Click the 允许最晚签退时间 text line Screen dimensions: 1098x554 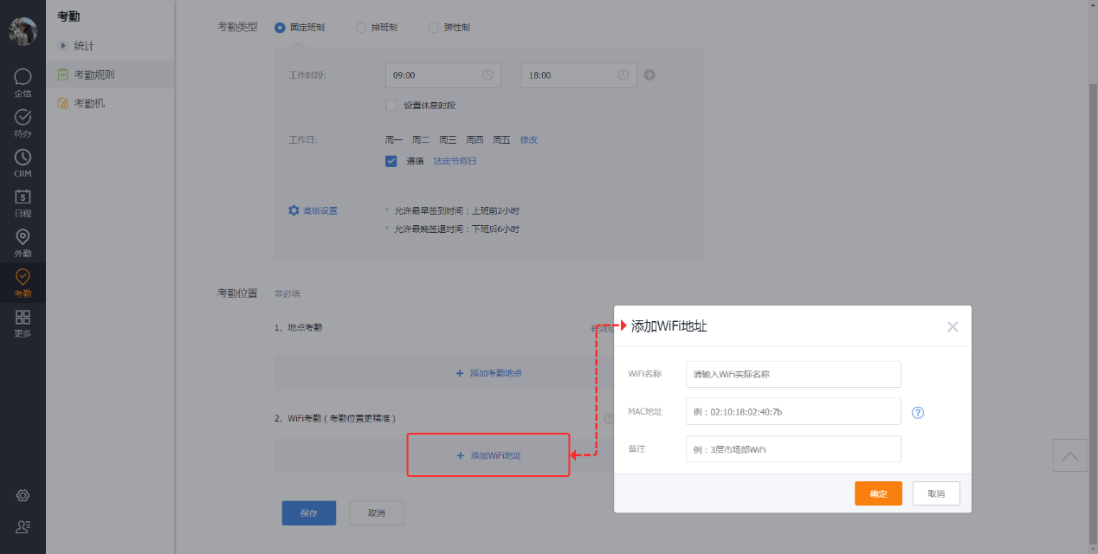coord(457,229)
